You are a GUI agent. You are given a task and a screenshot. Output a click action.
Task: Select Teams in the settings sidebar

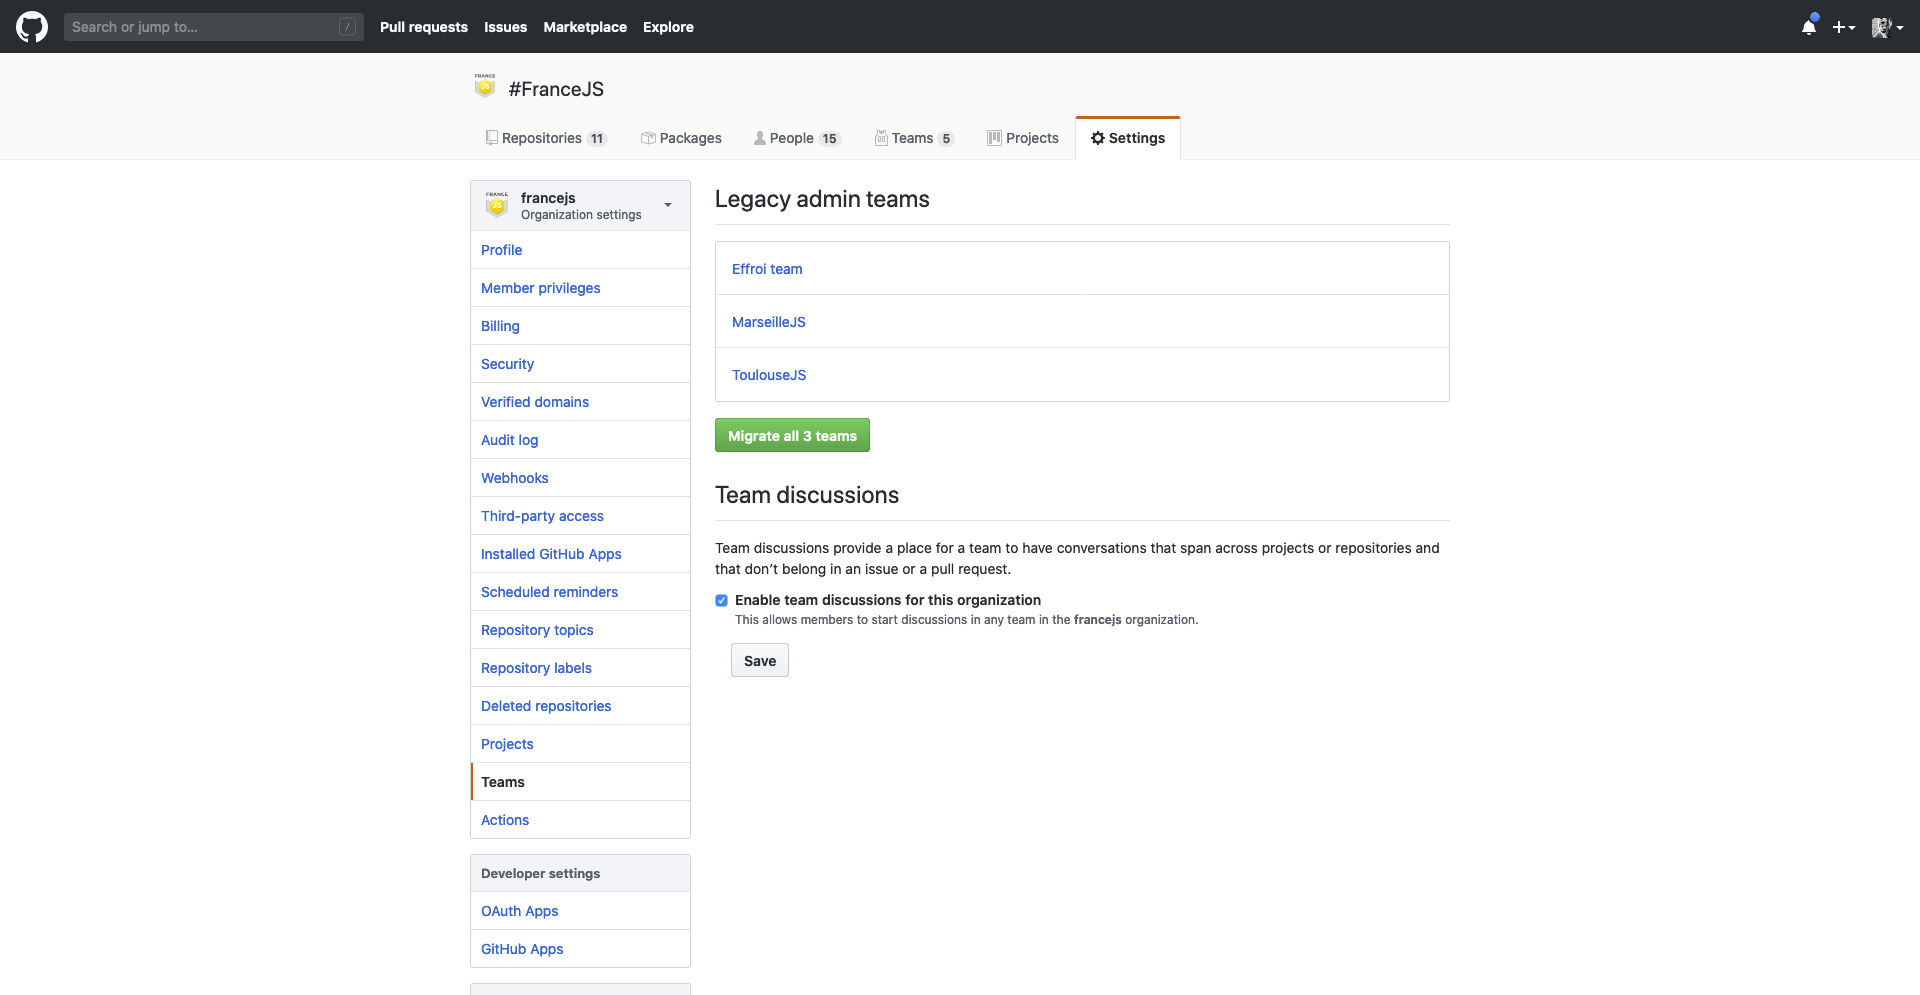tap(580, 782)
